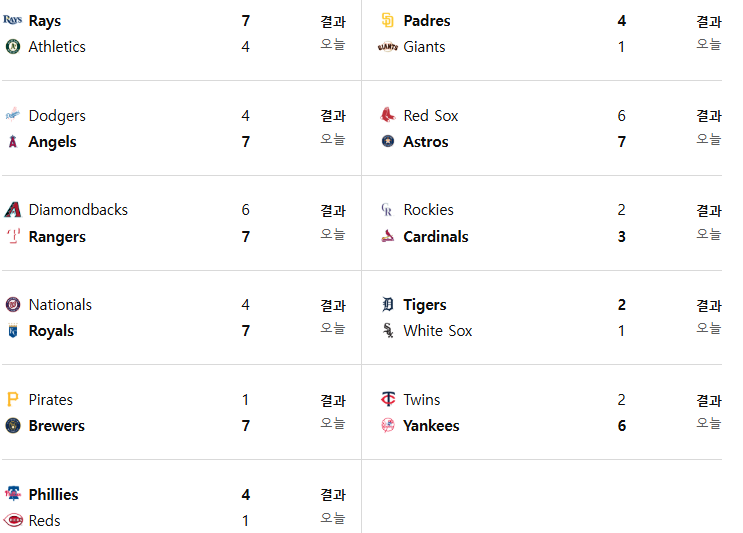The height and width of the screenshot is (533, 743).
Task: Click the Rays team logo
Action: 12,20
